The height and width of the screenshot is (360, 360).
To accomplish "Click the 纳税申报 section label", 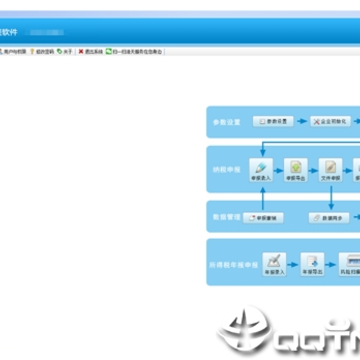I will 227,170.
